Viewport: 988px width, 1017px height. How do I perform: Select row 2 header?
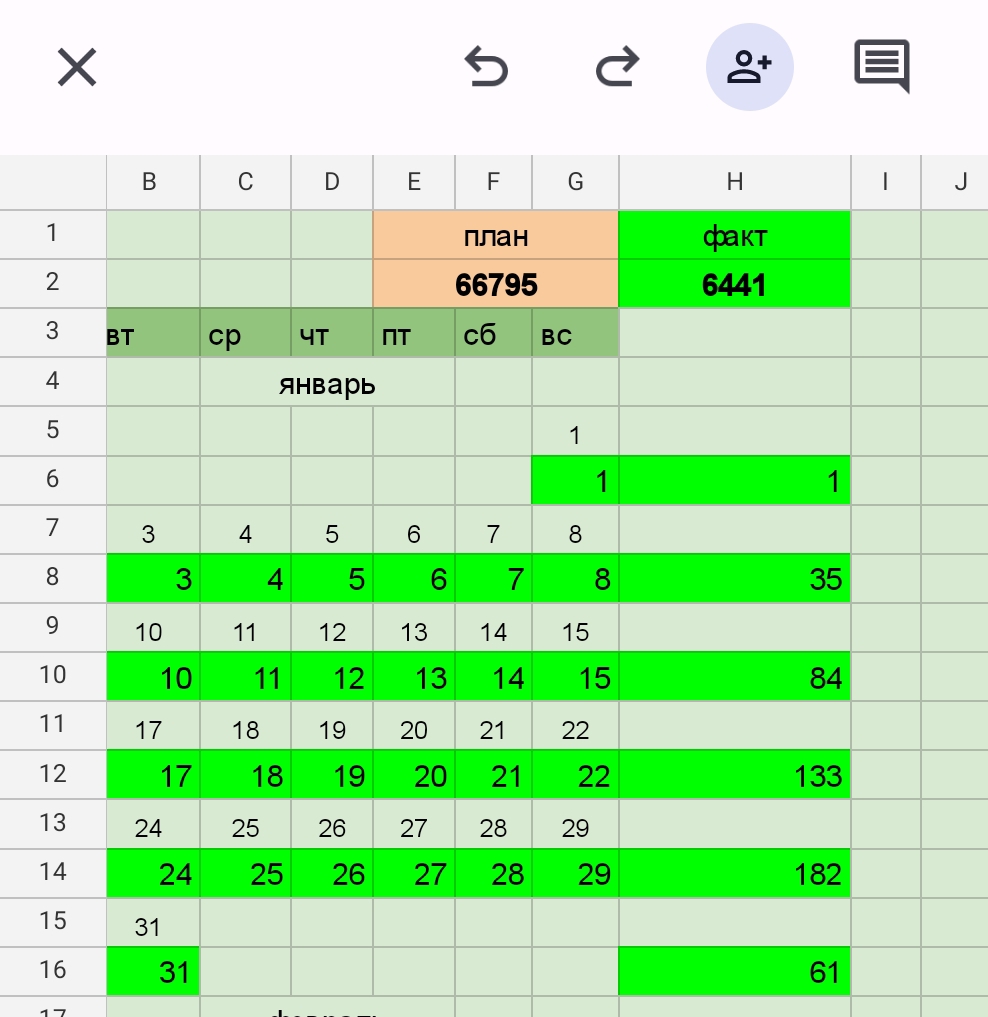[53, 282]
